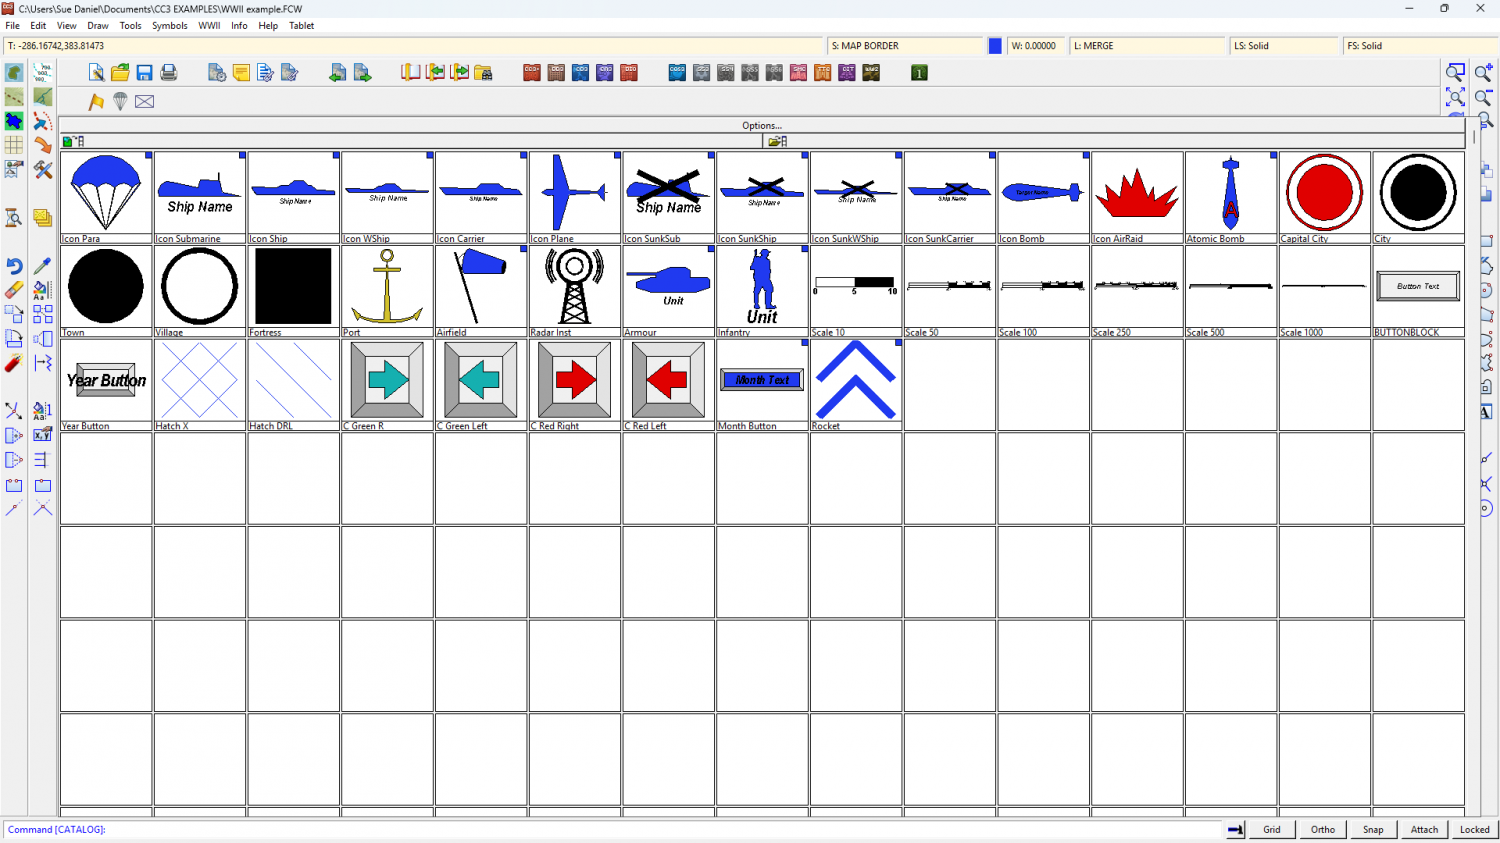Click the Options... button
The width and height of the screenshot is (1500, 843).
(762, 126)
